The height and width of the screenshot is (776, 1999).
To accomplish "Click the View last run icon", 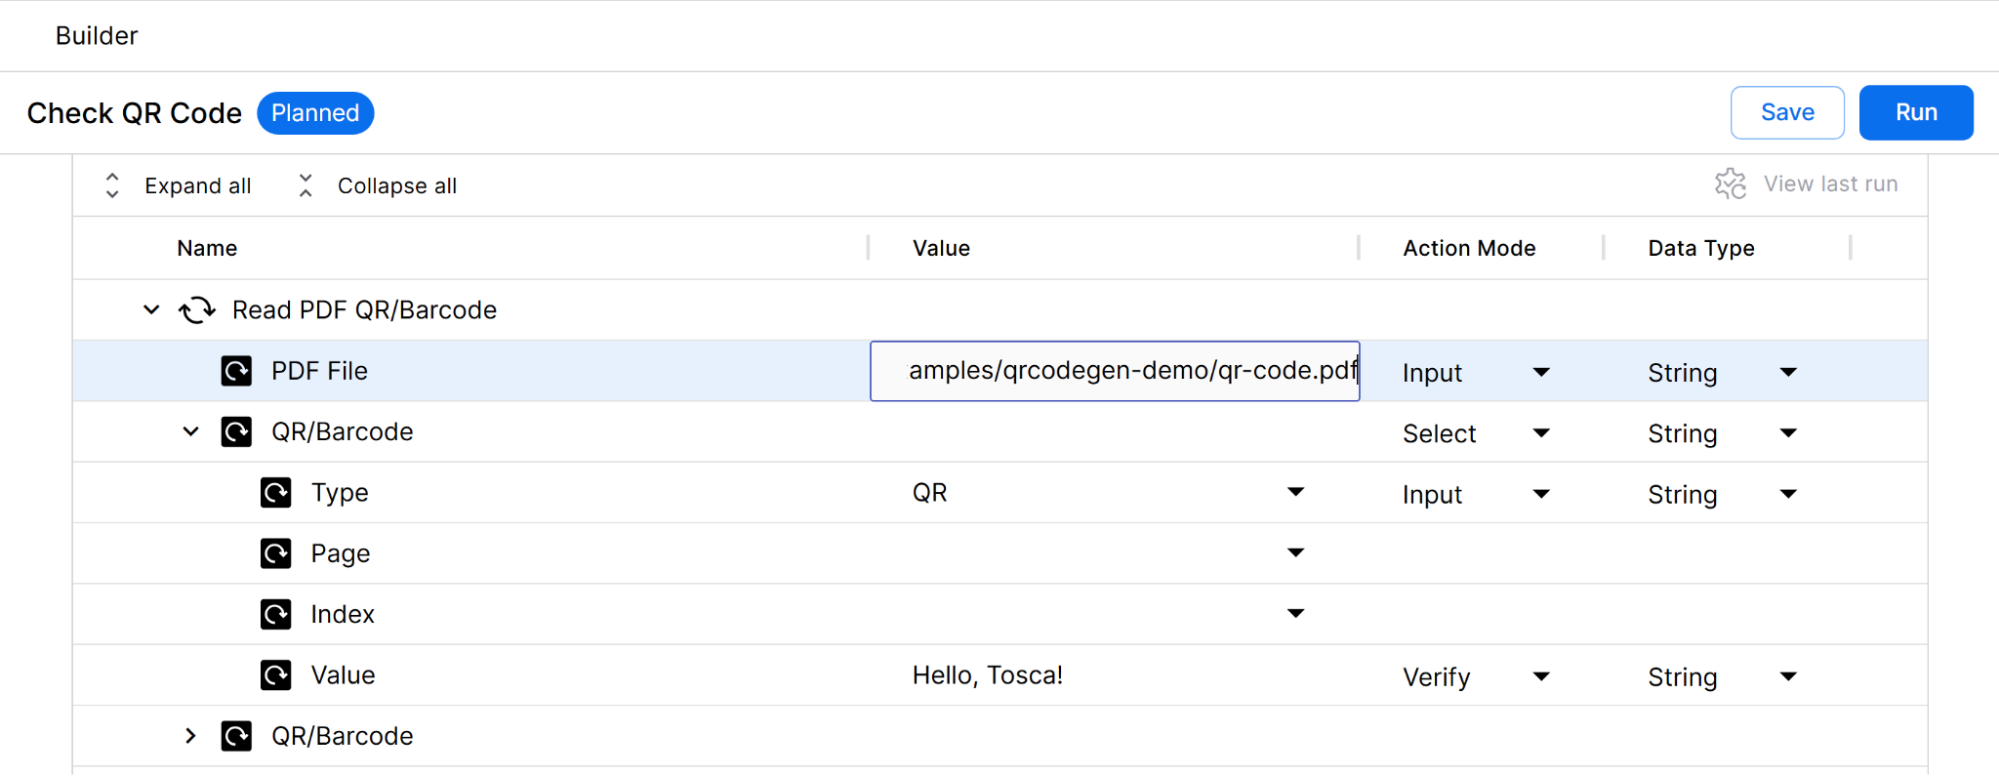I will tap(1730, 184).
